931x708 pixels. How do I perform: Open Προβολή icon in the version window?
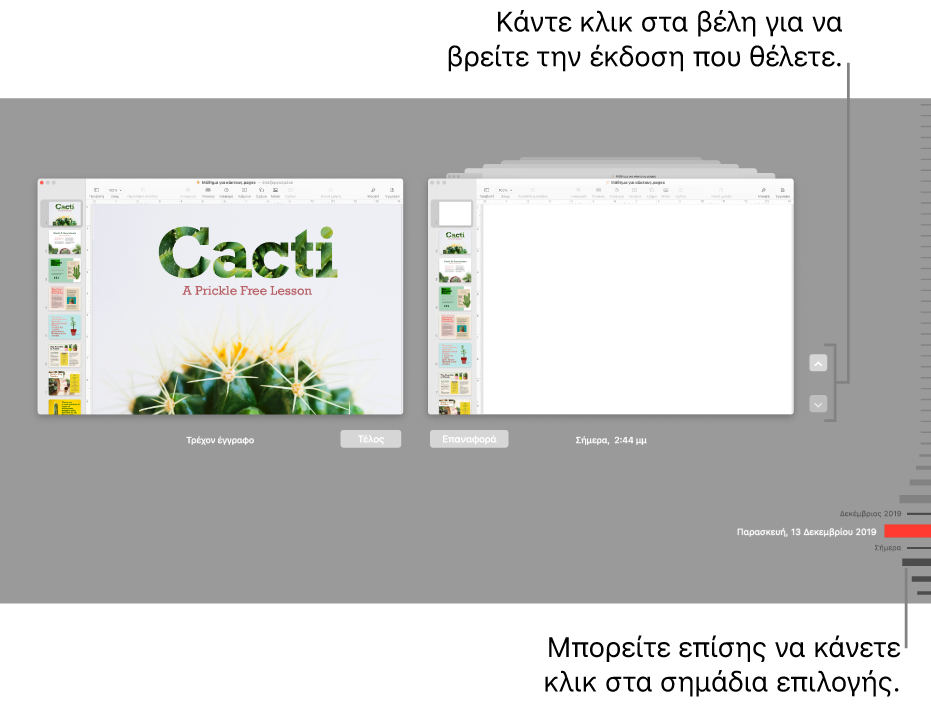487,190
